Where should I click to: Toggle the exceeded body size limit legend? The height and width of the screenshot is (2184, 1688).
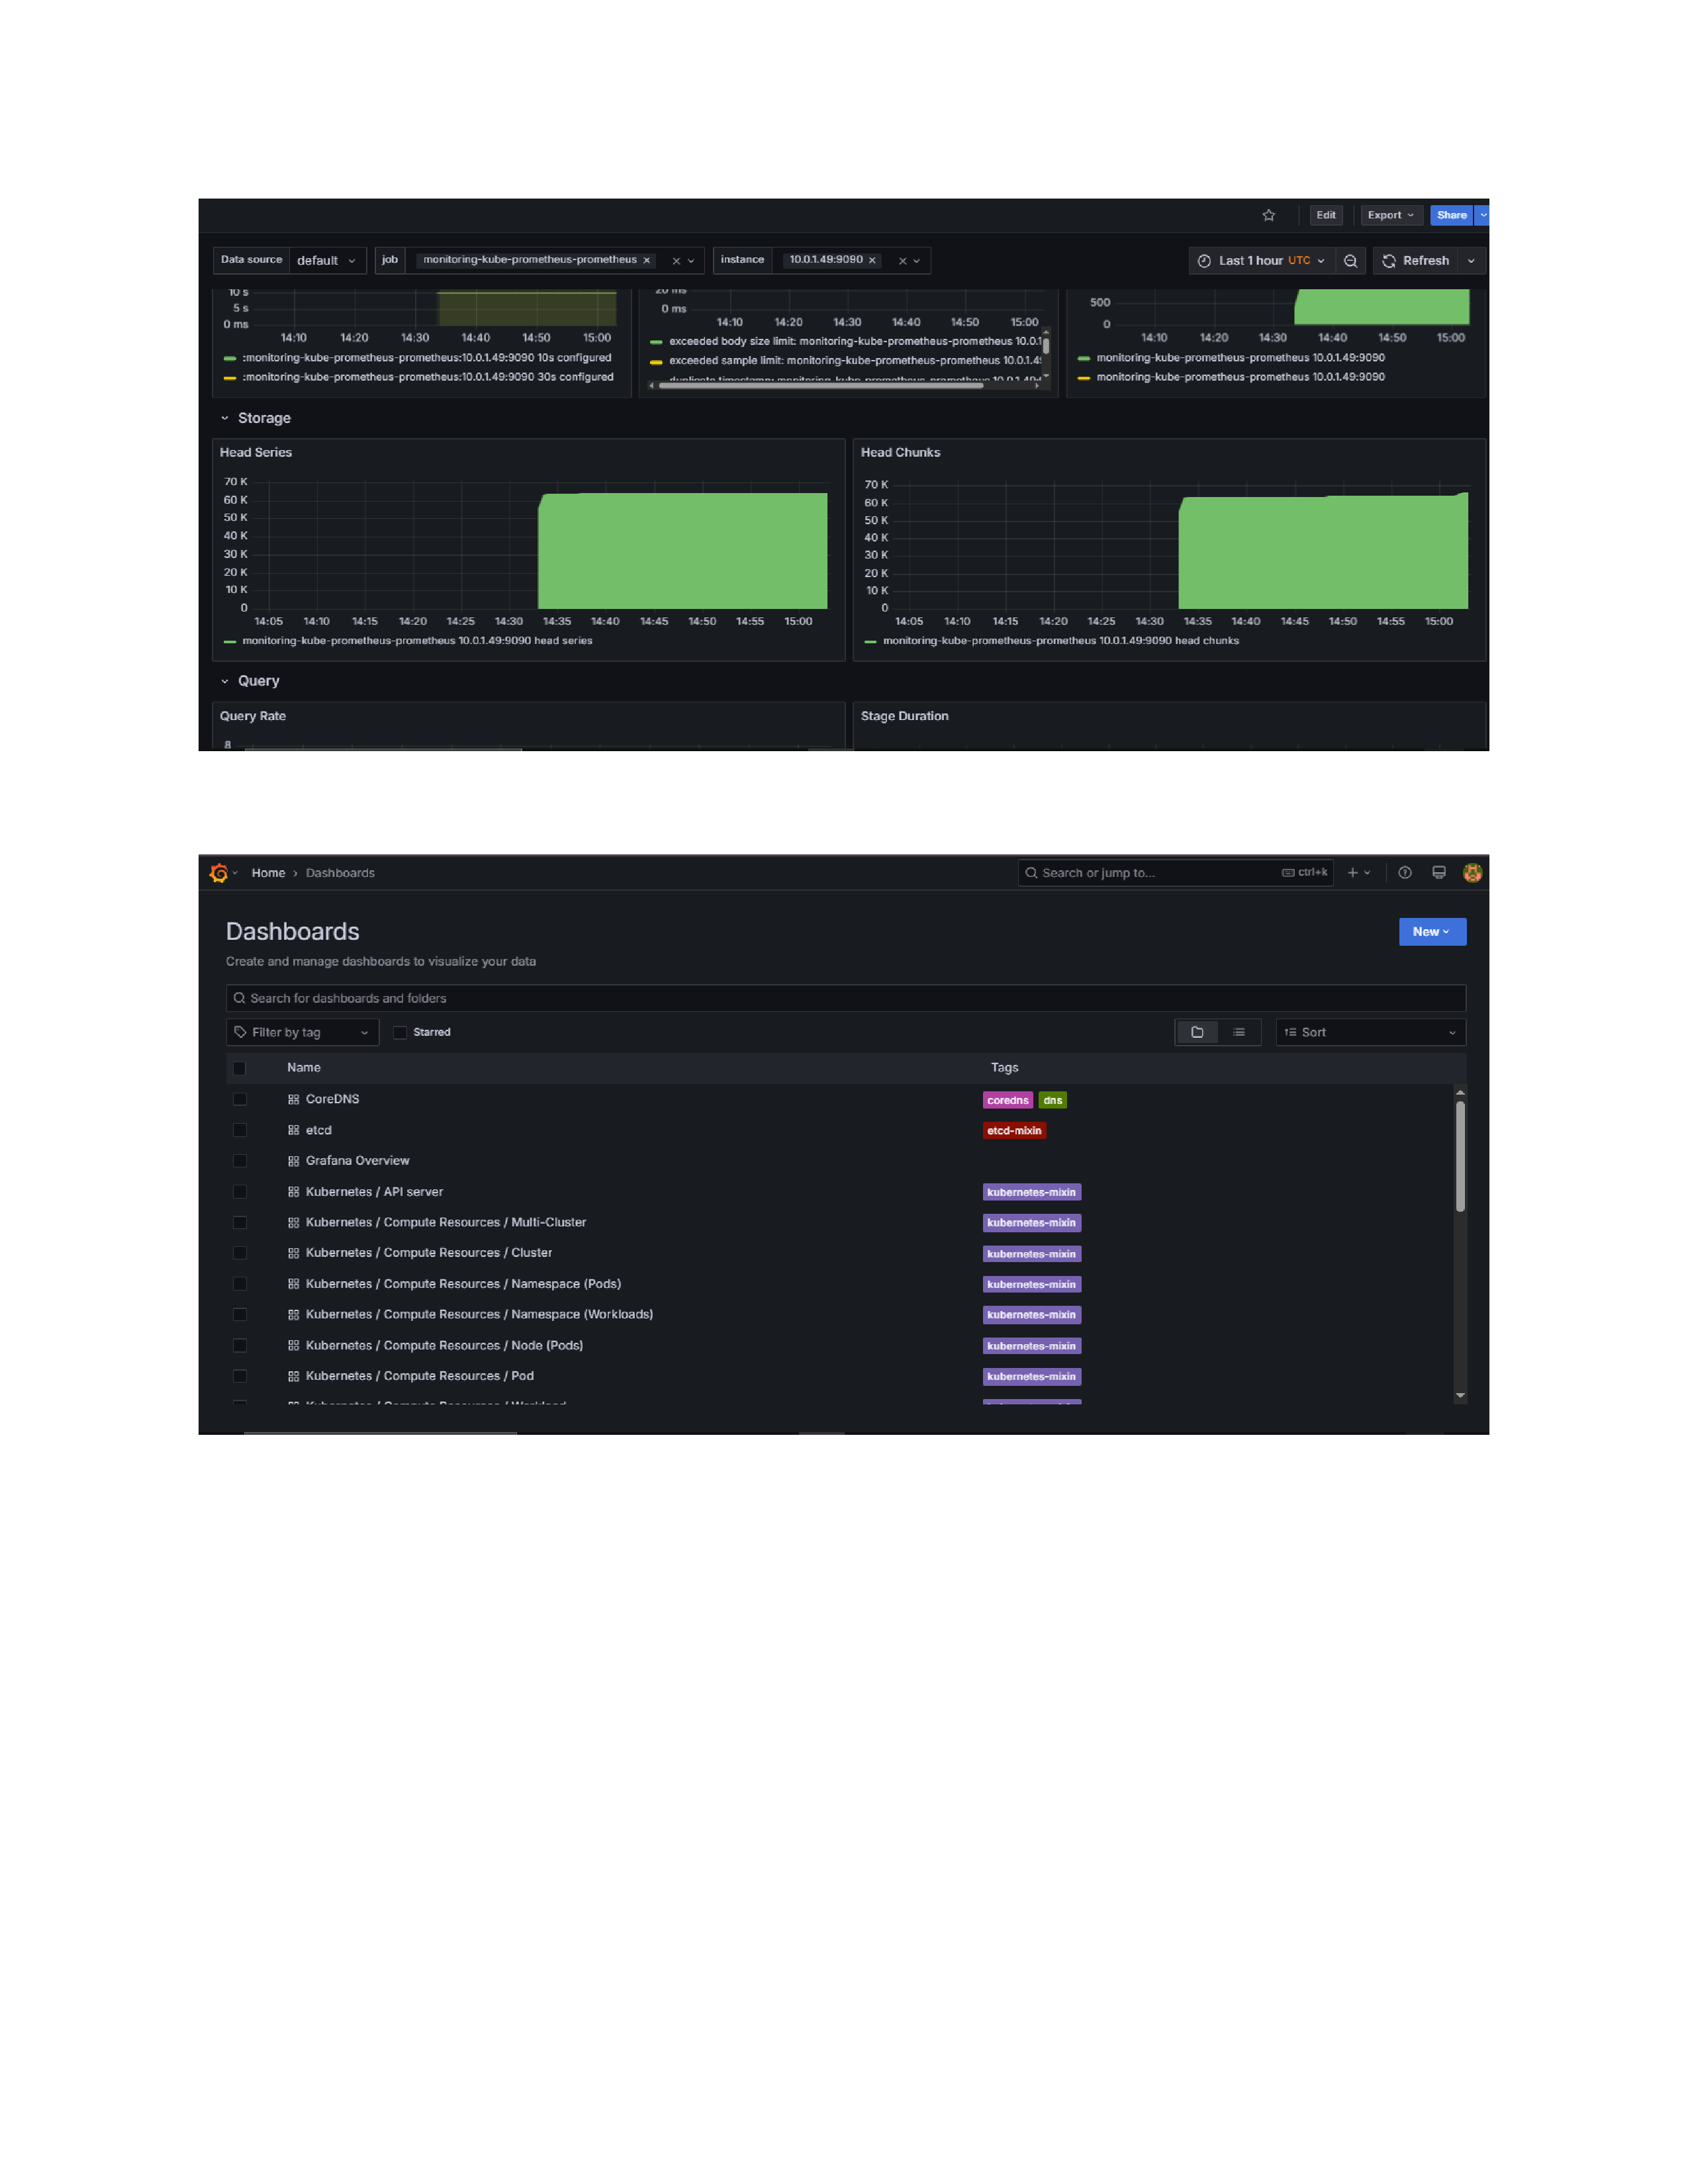855,341
